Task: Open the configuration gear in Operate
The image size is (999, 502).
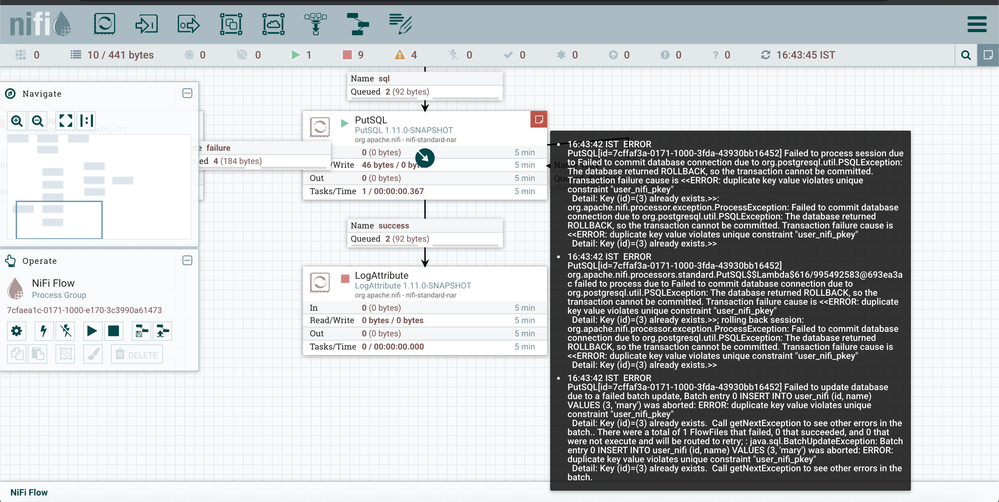Action: point(17,331)
